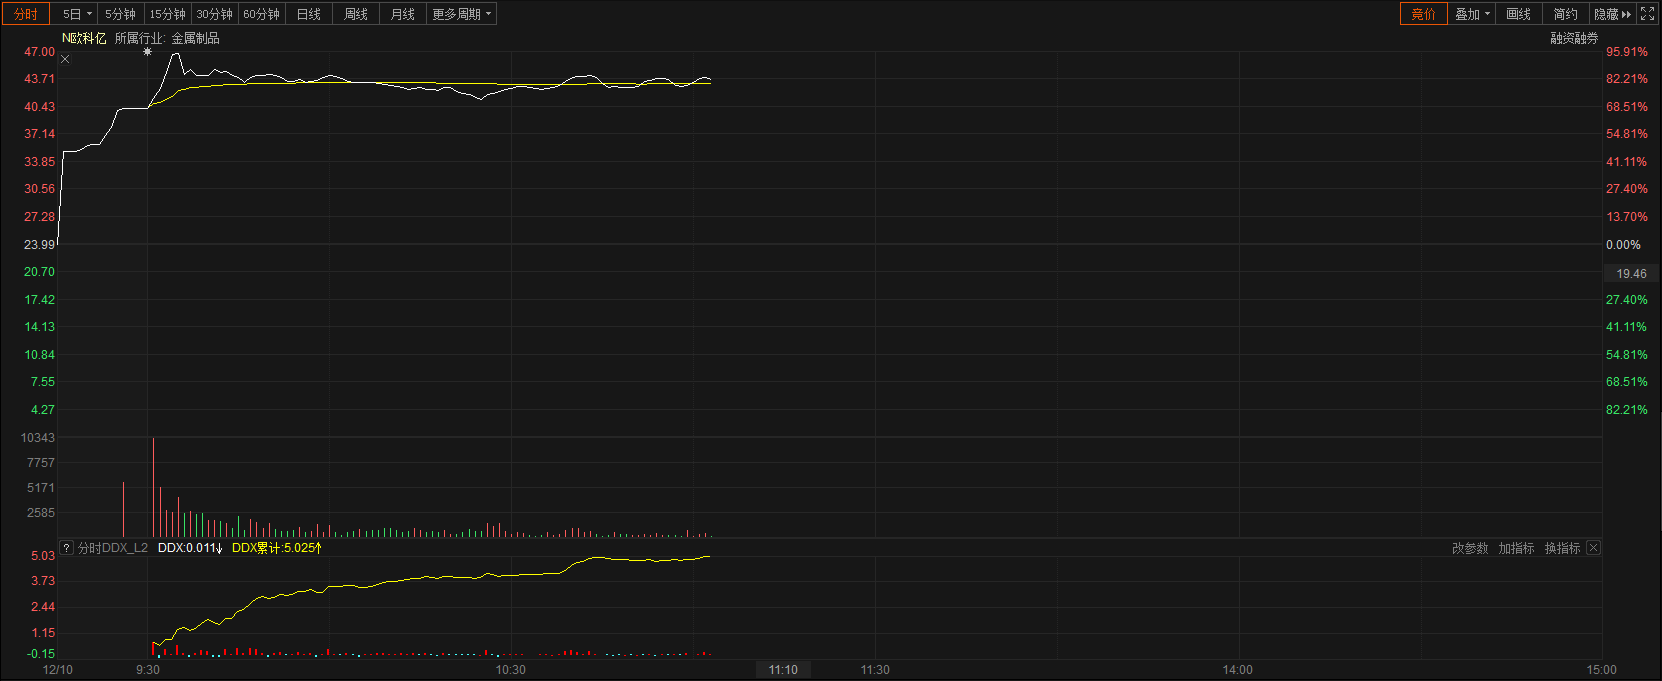
Task: Open the 更多周期 dropdown menu
Action: pyautogui.click(x=461, y=14)
